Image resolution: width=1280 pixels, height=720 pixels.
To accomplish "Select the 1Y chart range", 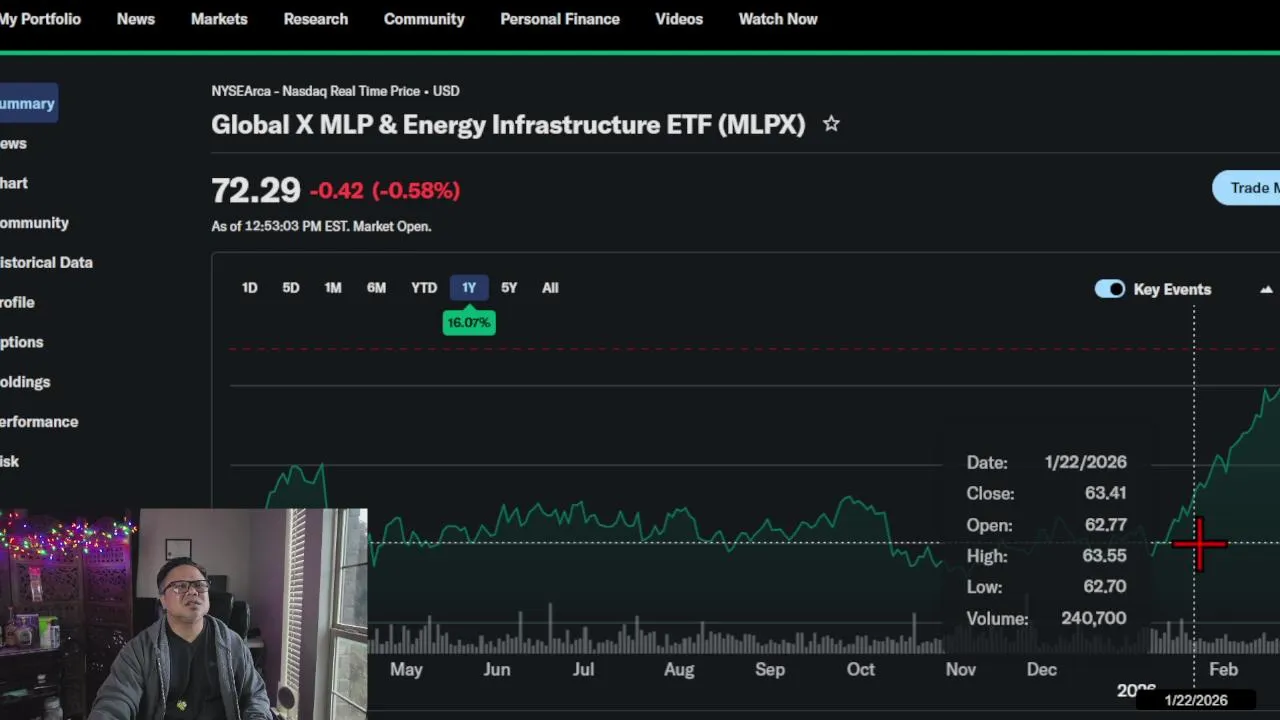I will pyautogui.click(x=469, y=288).
